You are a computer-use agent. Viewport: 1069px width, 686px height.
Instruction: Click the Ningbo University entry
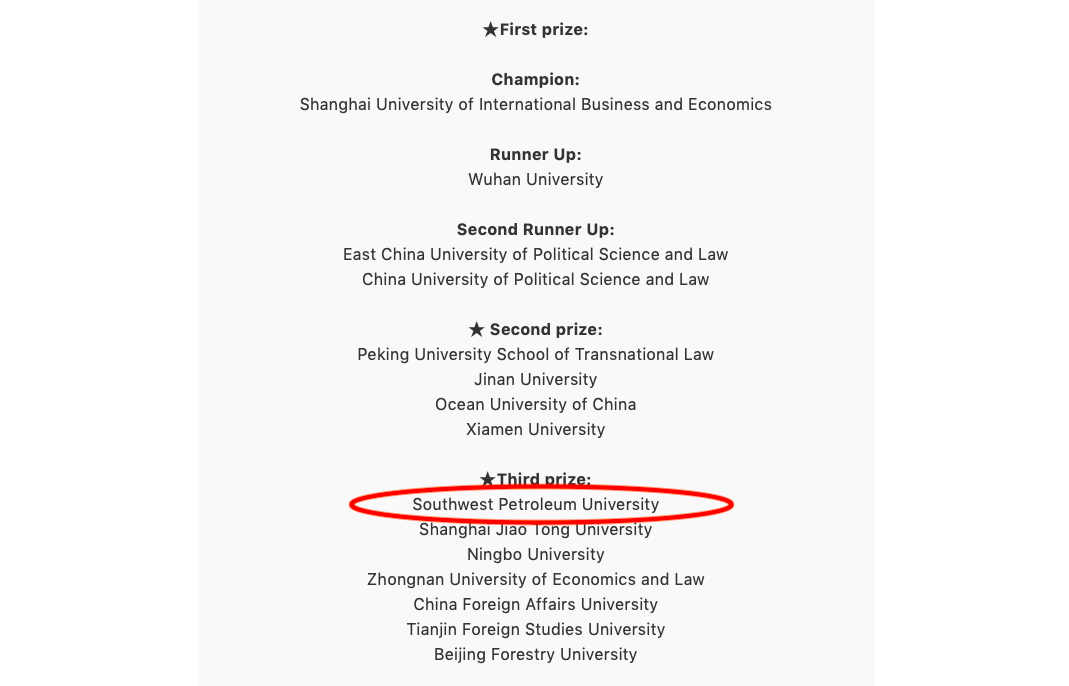click(535, 555)
